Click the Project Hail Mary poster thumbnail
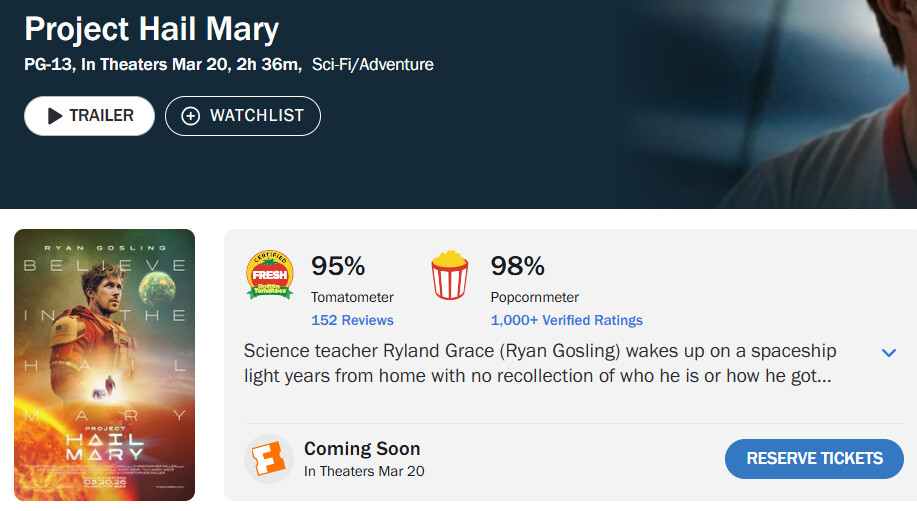917x511 pixels. 104,365
